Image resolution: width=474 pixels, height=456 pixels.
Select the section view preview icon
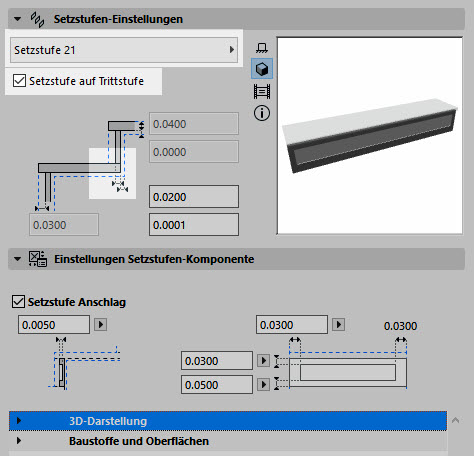(x=262, y=91)
